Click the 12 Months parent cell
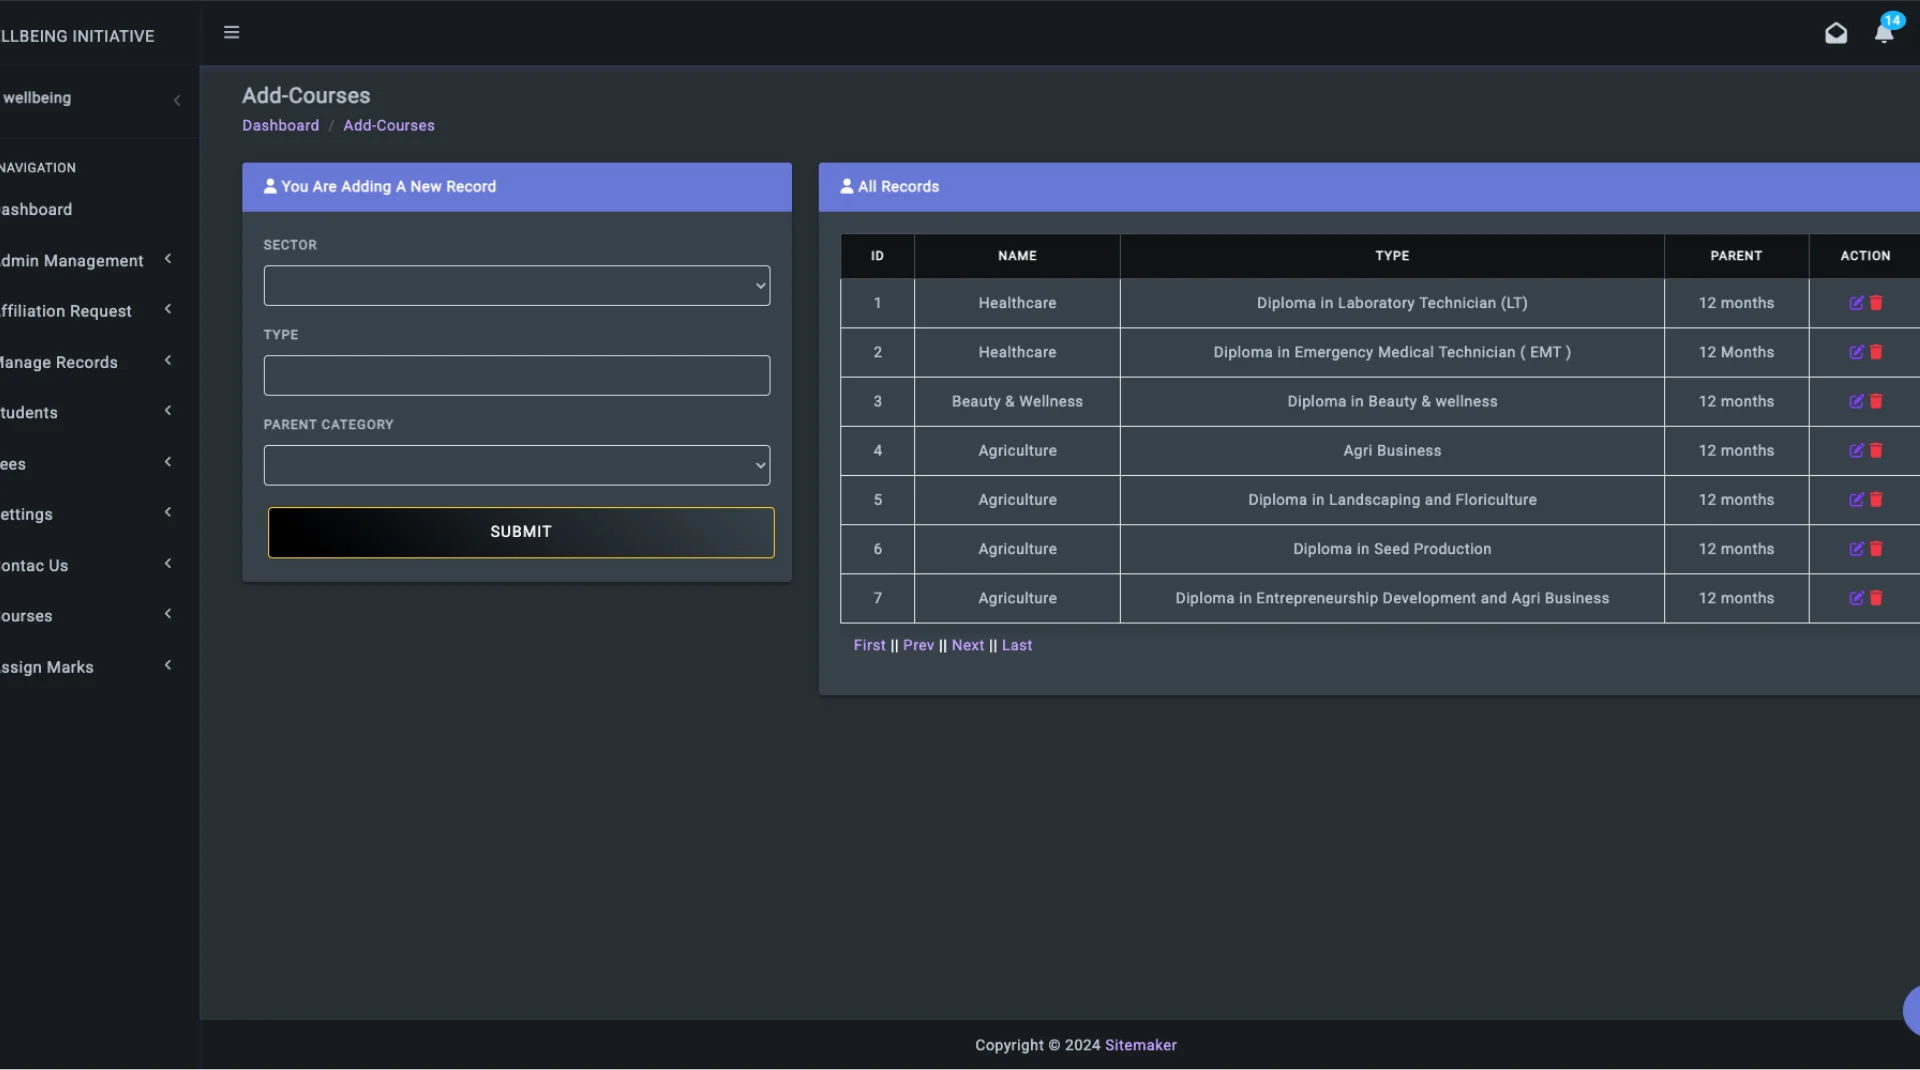 point(1736,353)
